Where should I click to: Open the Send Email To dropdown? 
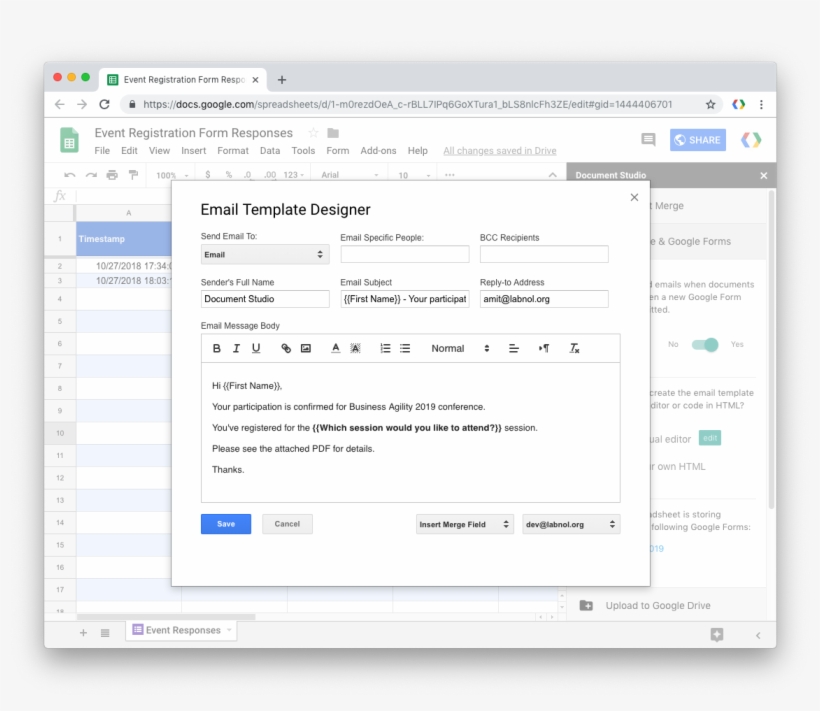(264, 254)
